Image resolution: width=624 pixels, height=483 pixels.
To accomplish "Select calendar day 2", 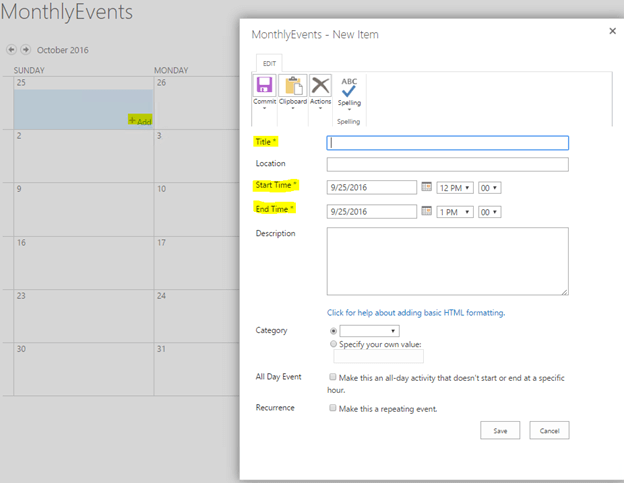I will (19, 136).
